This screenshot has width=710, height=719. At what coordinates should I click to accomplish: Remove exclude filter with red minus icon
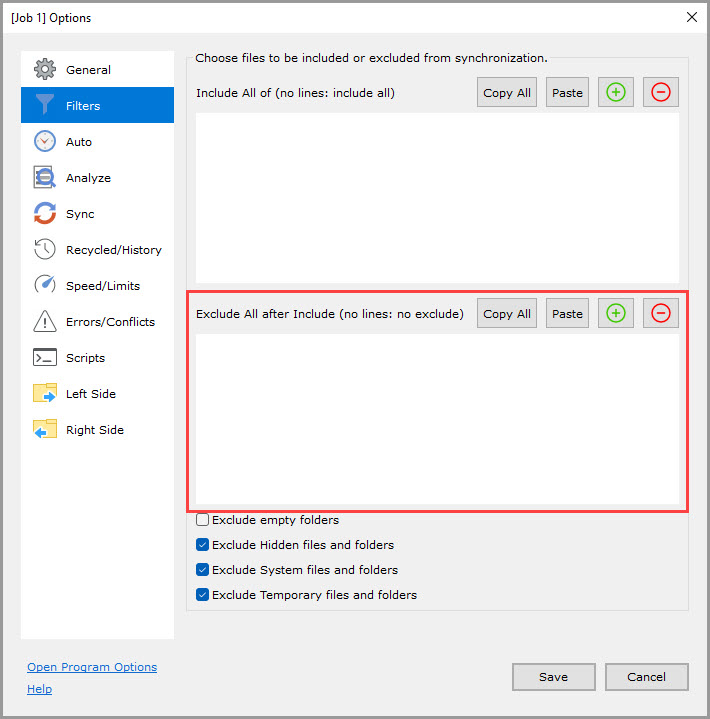(x=660, y=313)
